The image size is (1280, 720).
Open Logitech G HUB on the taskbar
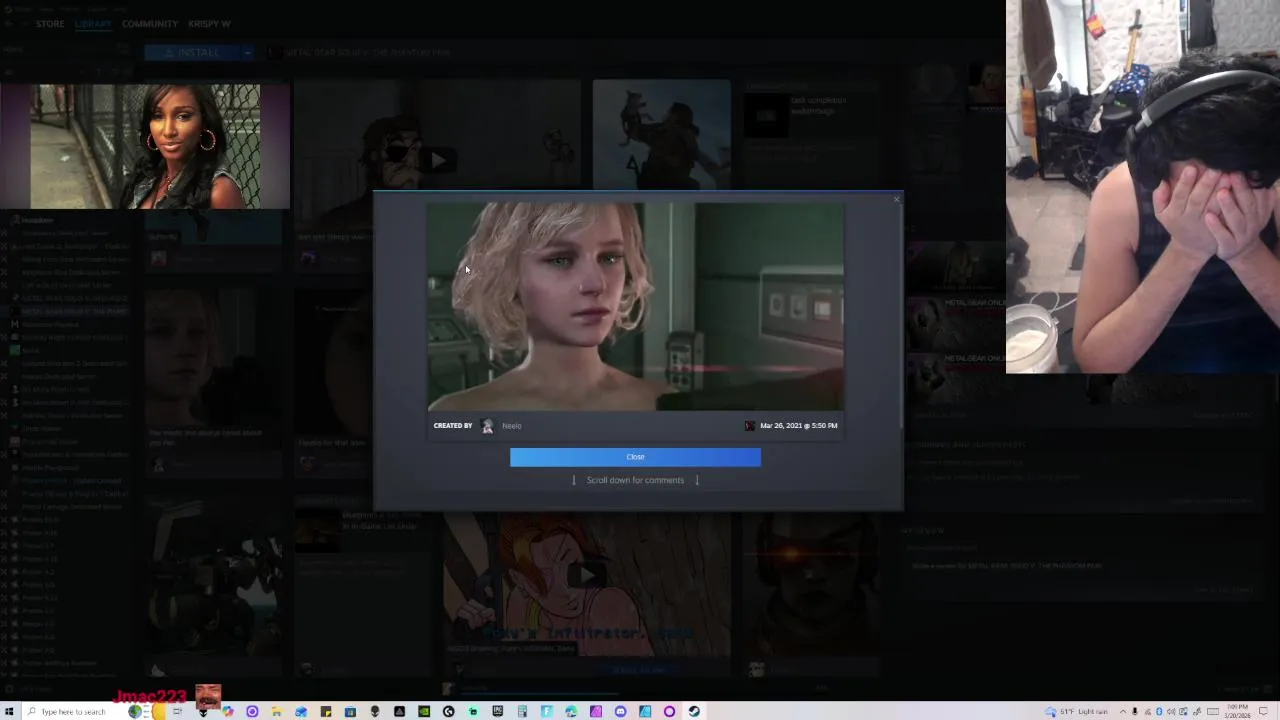click(448, 711)
